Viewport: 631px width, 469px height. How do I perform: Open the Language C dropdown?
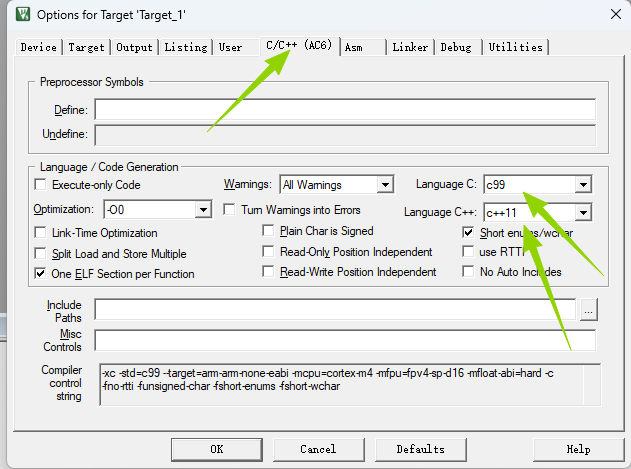(x=583, y=185)
